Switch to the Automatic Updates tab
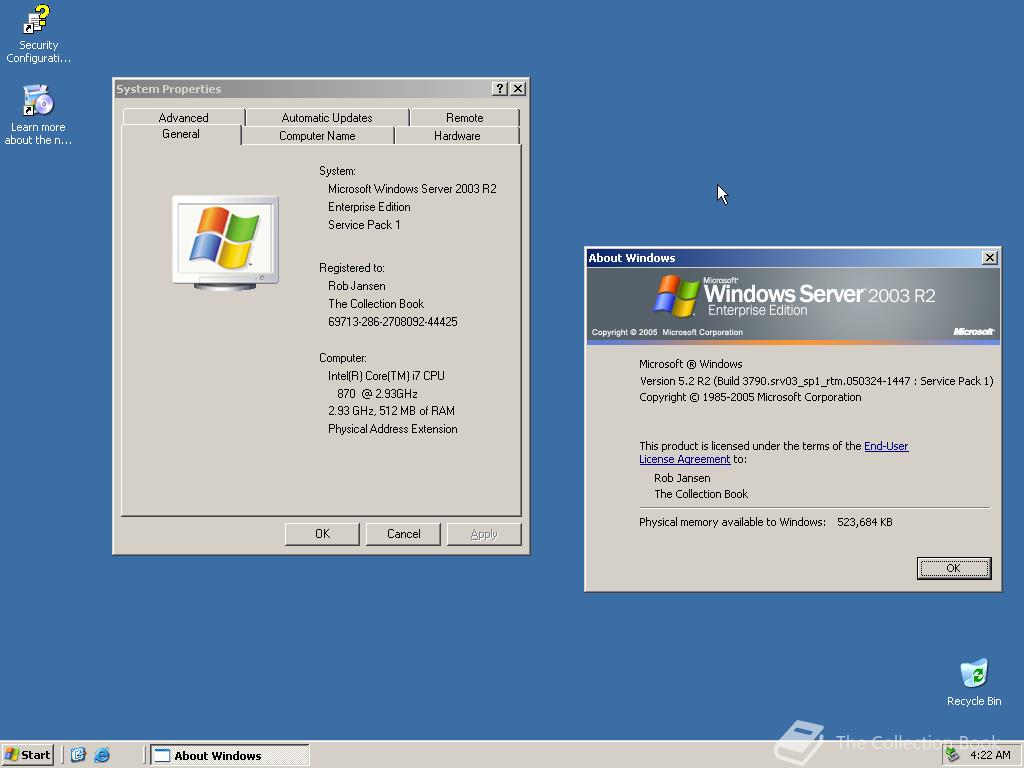 point(327,118)
